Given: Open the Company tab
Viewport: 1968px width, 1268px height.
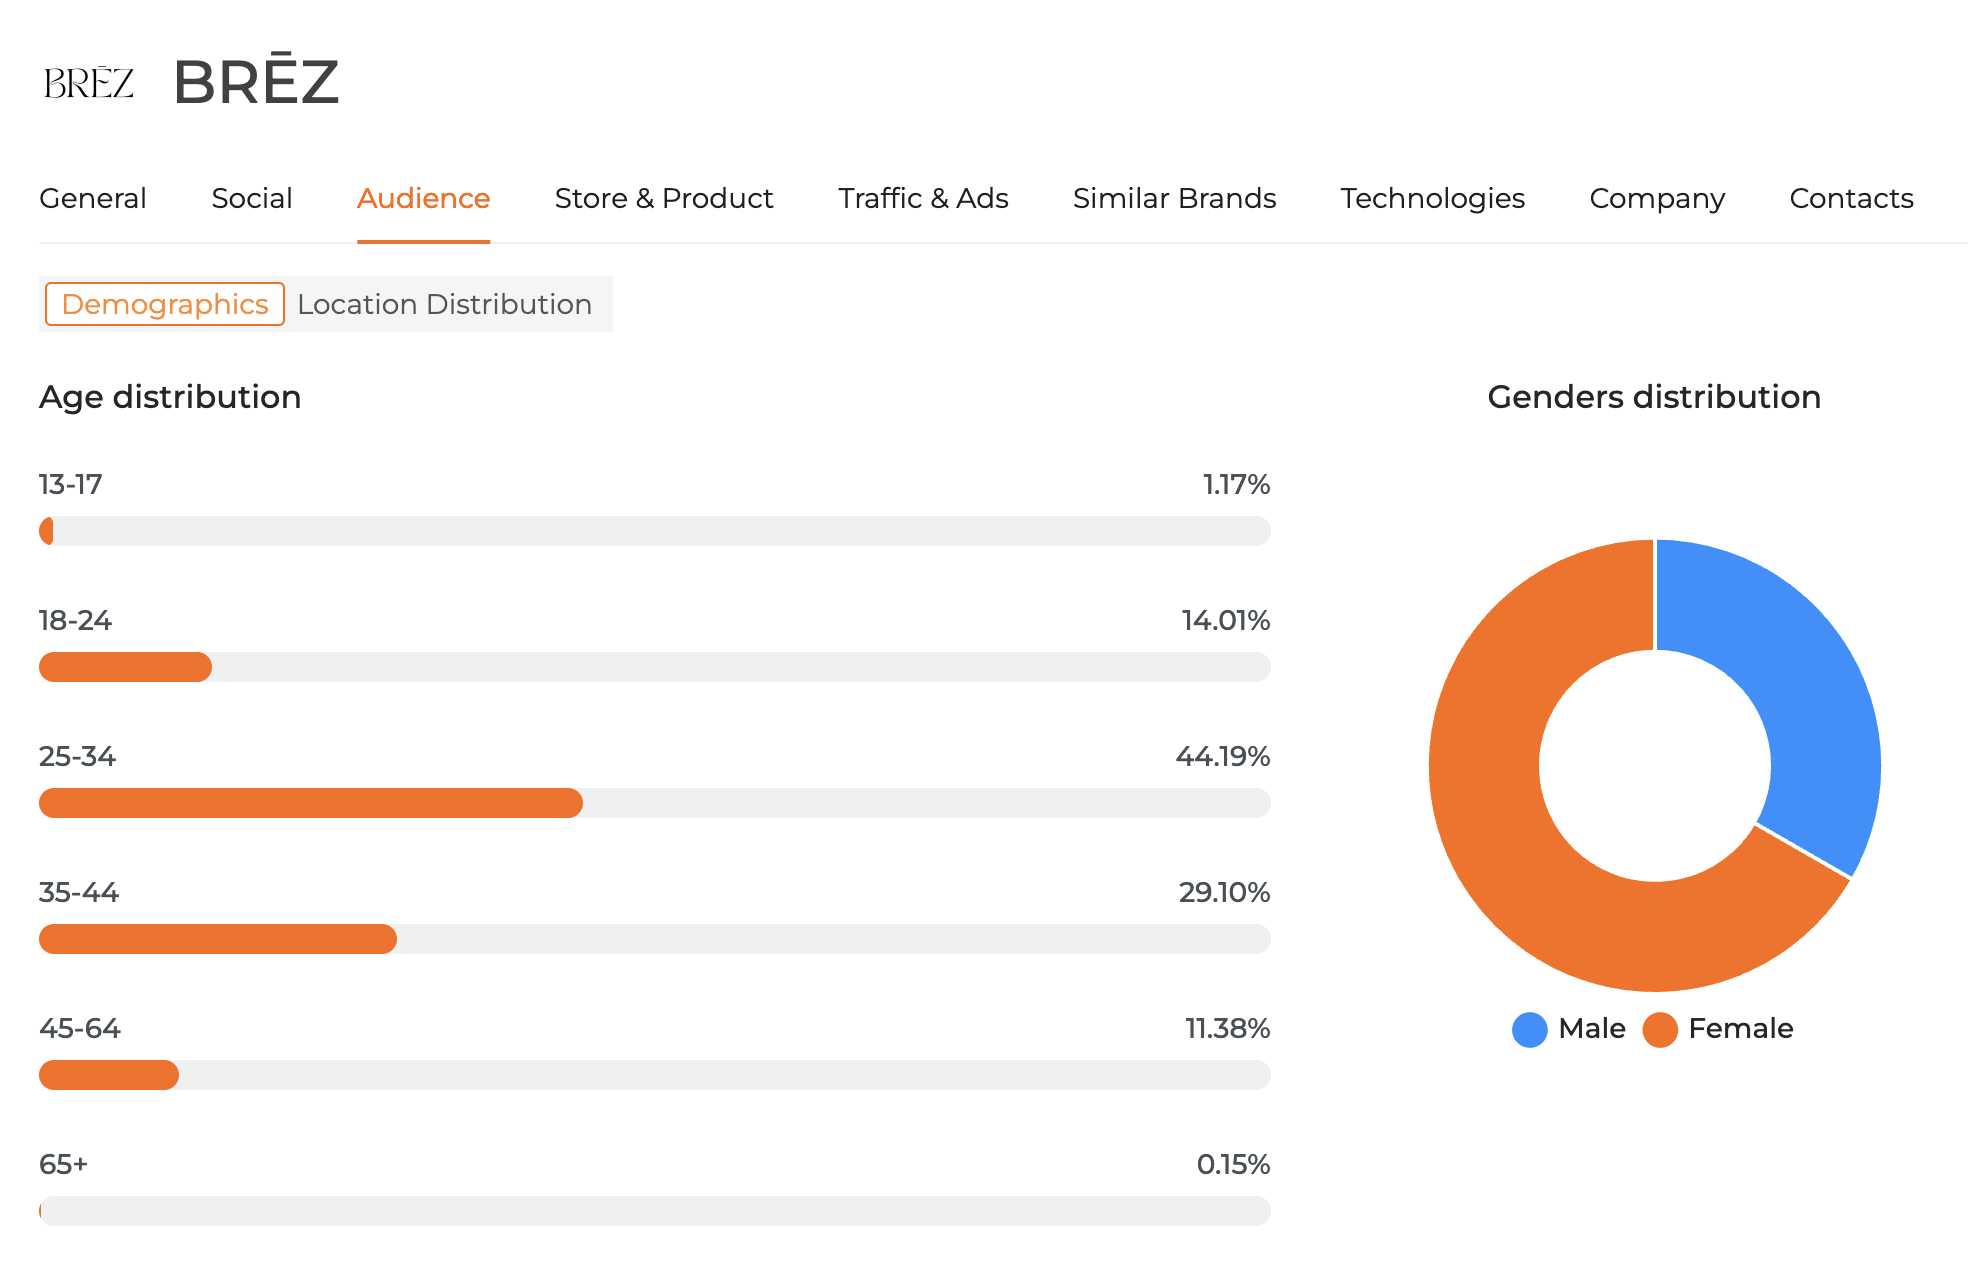Looking at the screenshot, I should tap(1656, 198).
